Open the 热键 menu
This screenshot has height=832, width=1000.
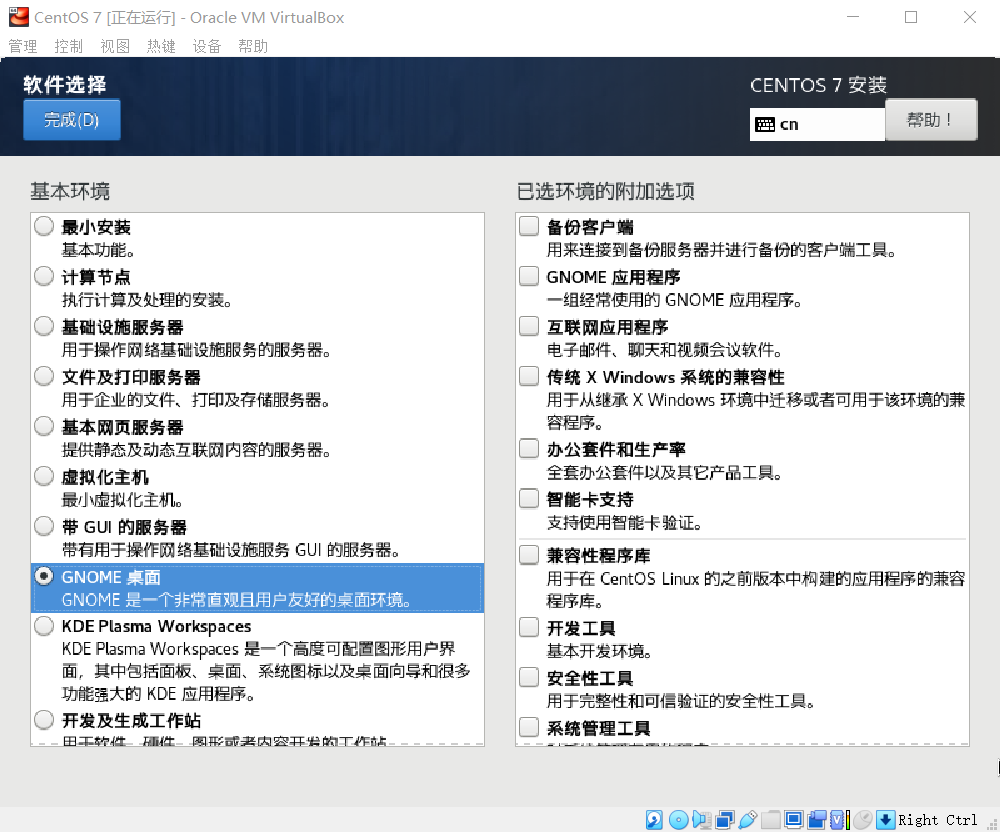coord(161,46)
